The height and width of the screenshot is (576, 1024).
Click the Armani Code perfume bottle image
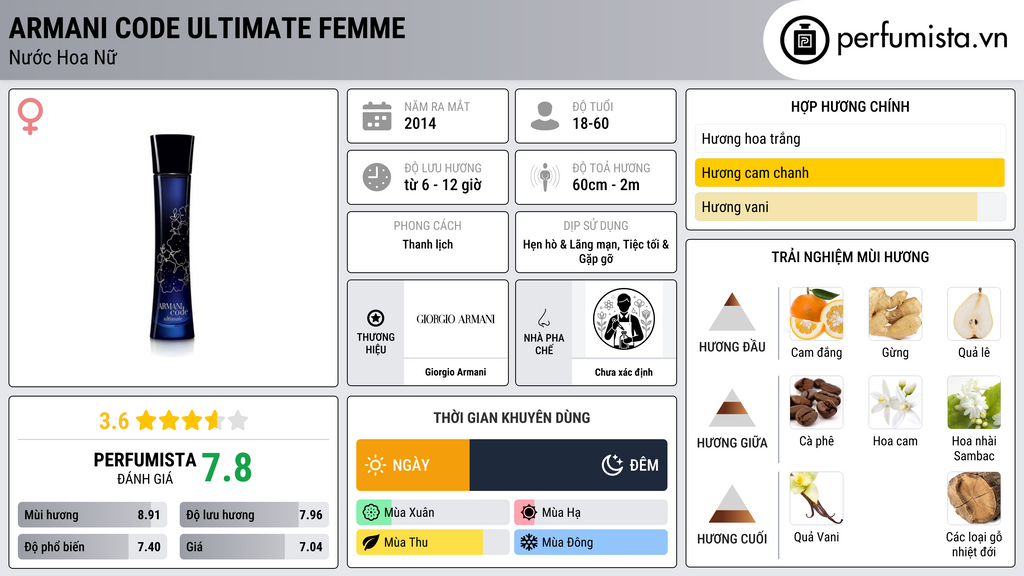click(172, 238)
